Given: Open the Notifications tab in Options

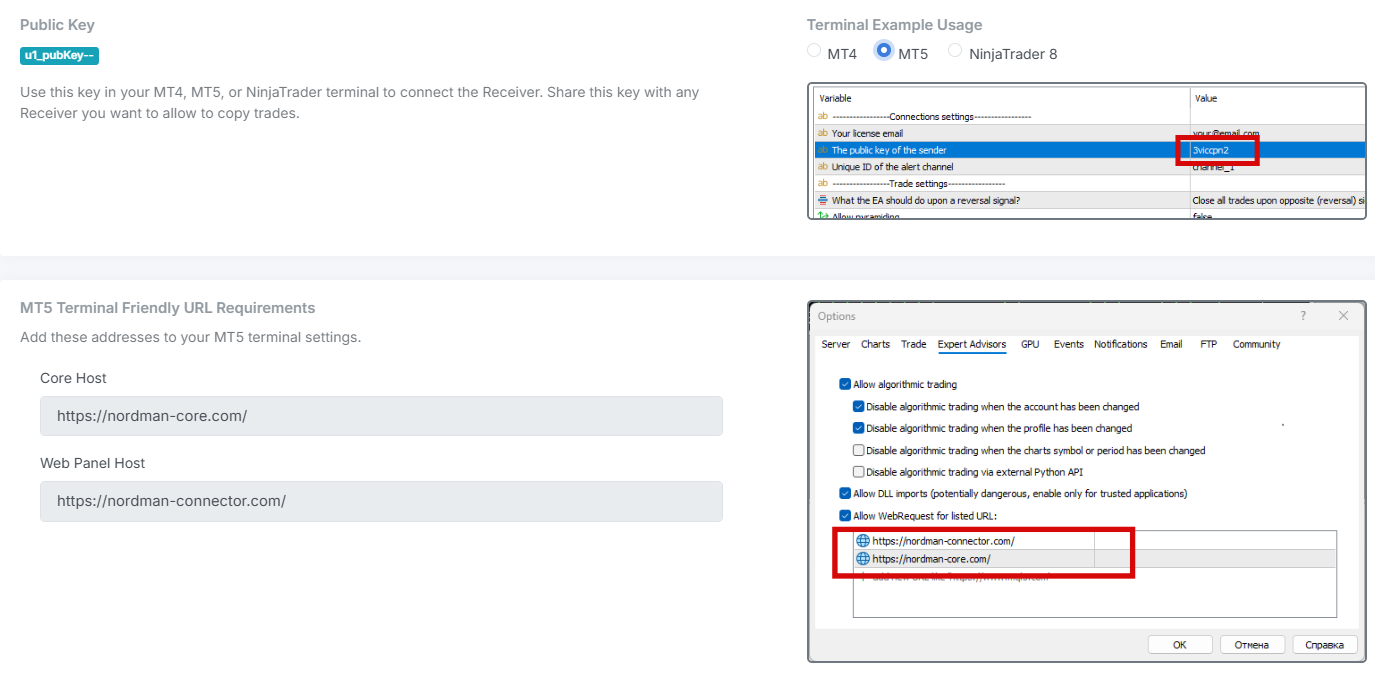Looking at the screenshot, I should 1121,344.
